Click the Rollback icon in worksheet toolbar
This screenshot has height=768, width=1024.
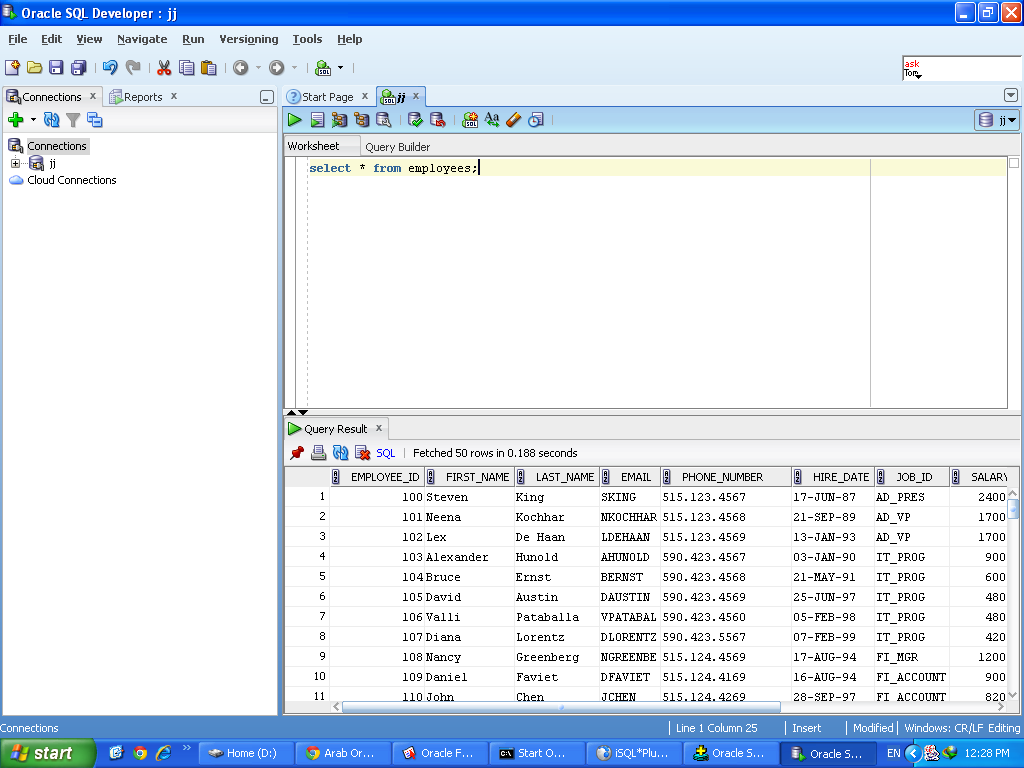pos(437,120)
